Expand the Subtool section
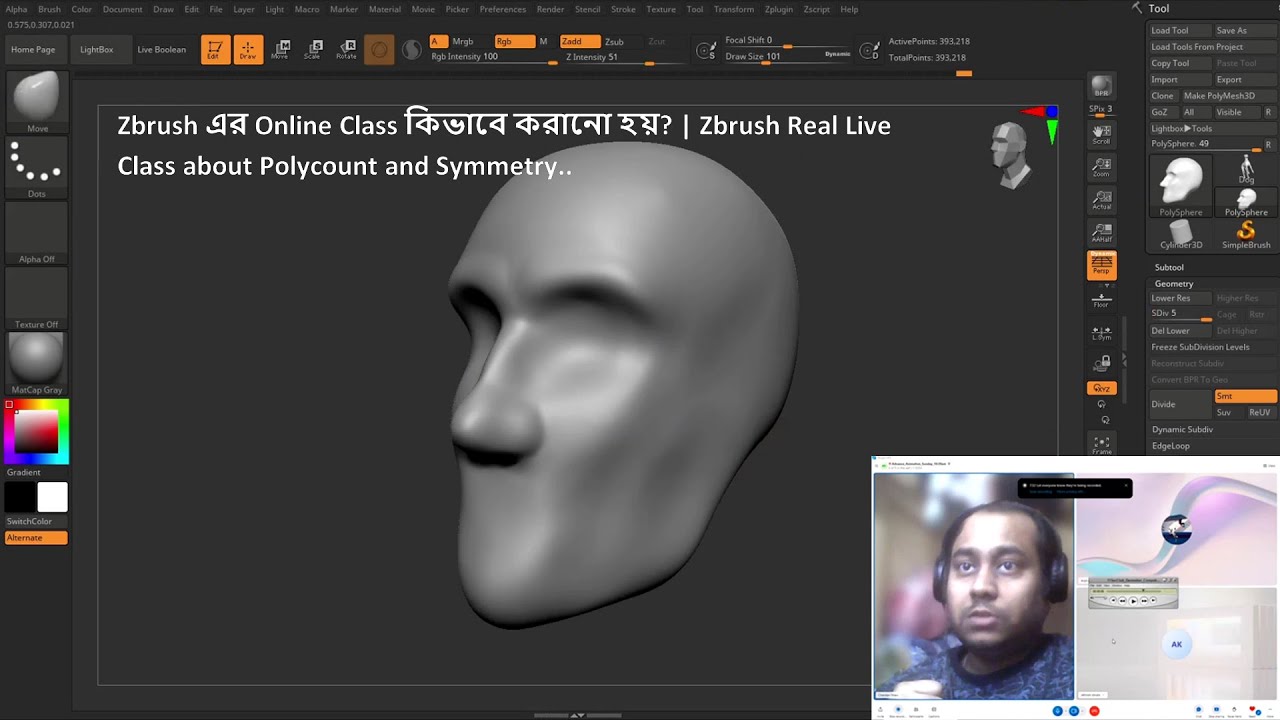The width and height of the screenshot is (1280, 720). (1169, 267)
